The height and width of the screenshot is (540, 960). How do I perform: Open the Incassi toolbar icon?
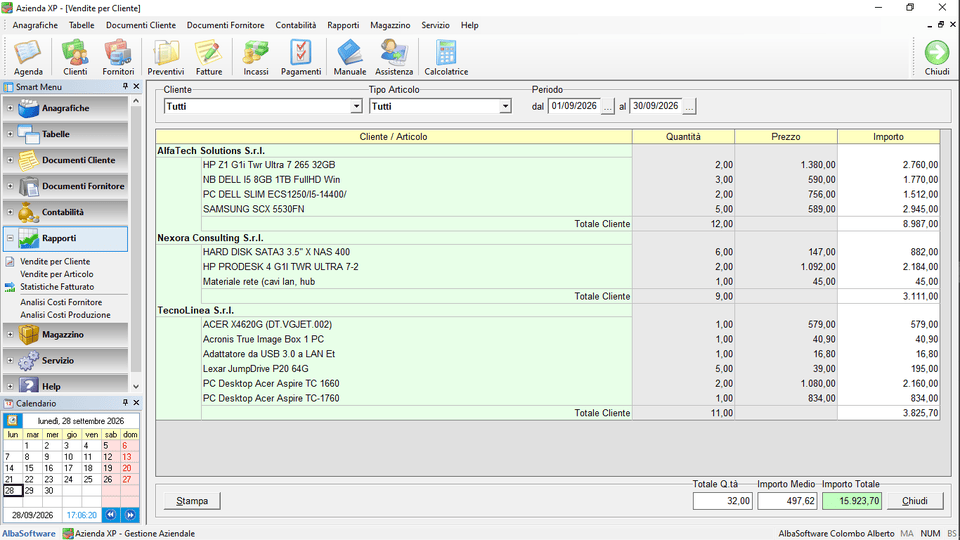[x=256, y=58]
